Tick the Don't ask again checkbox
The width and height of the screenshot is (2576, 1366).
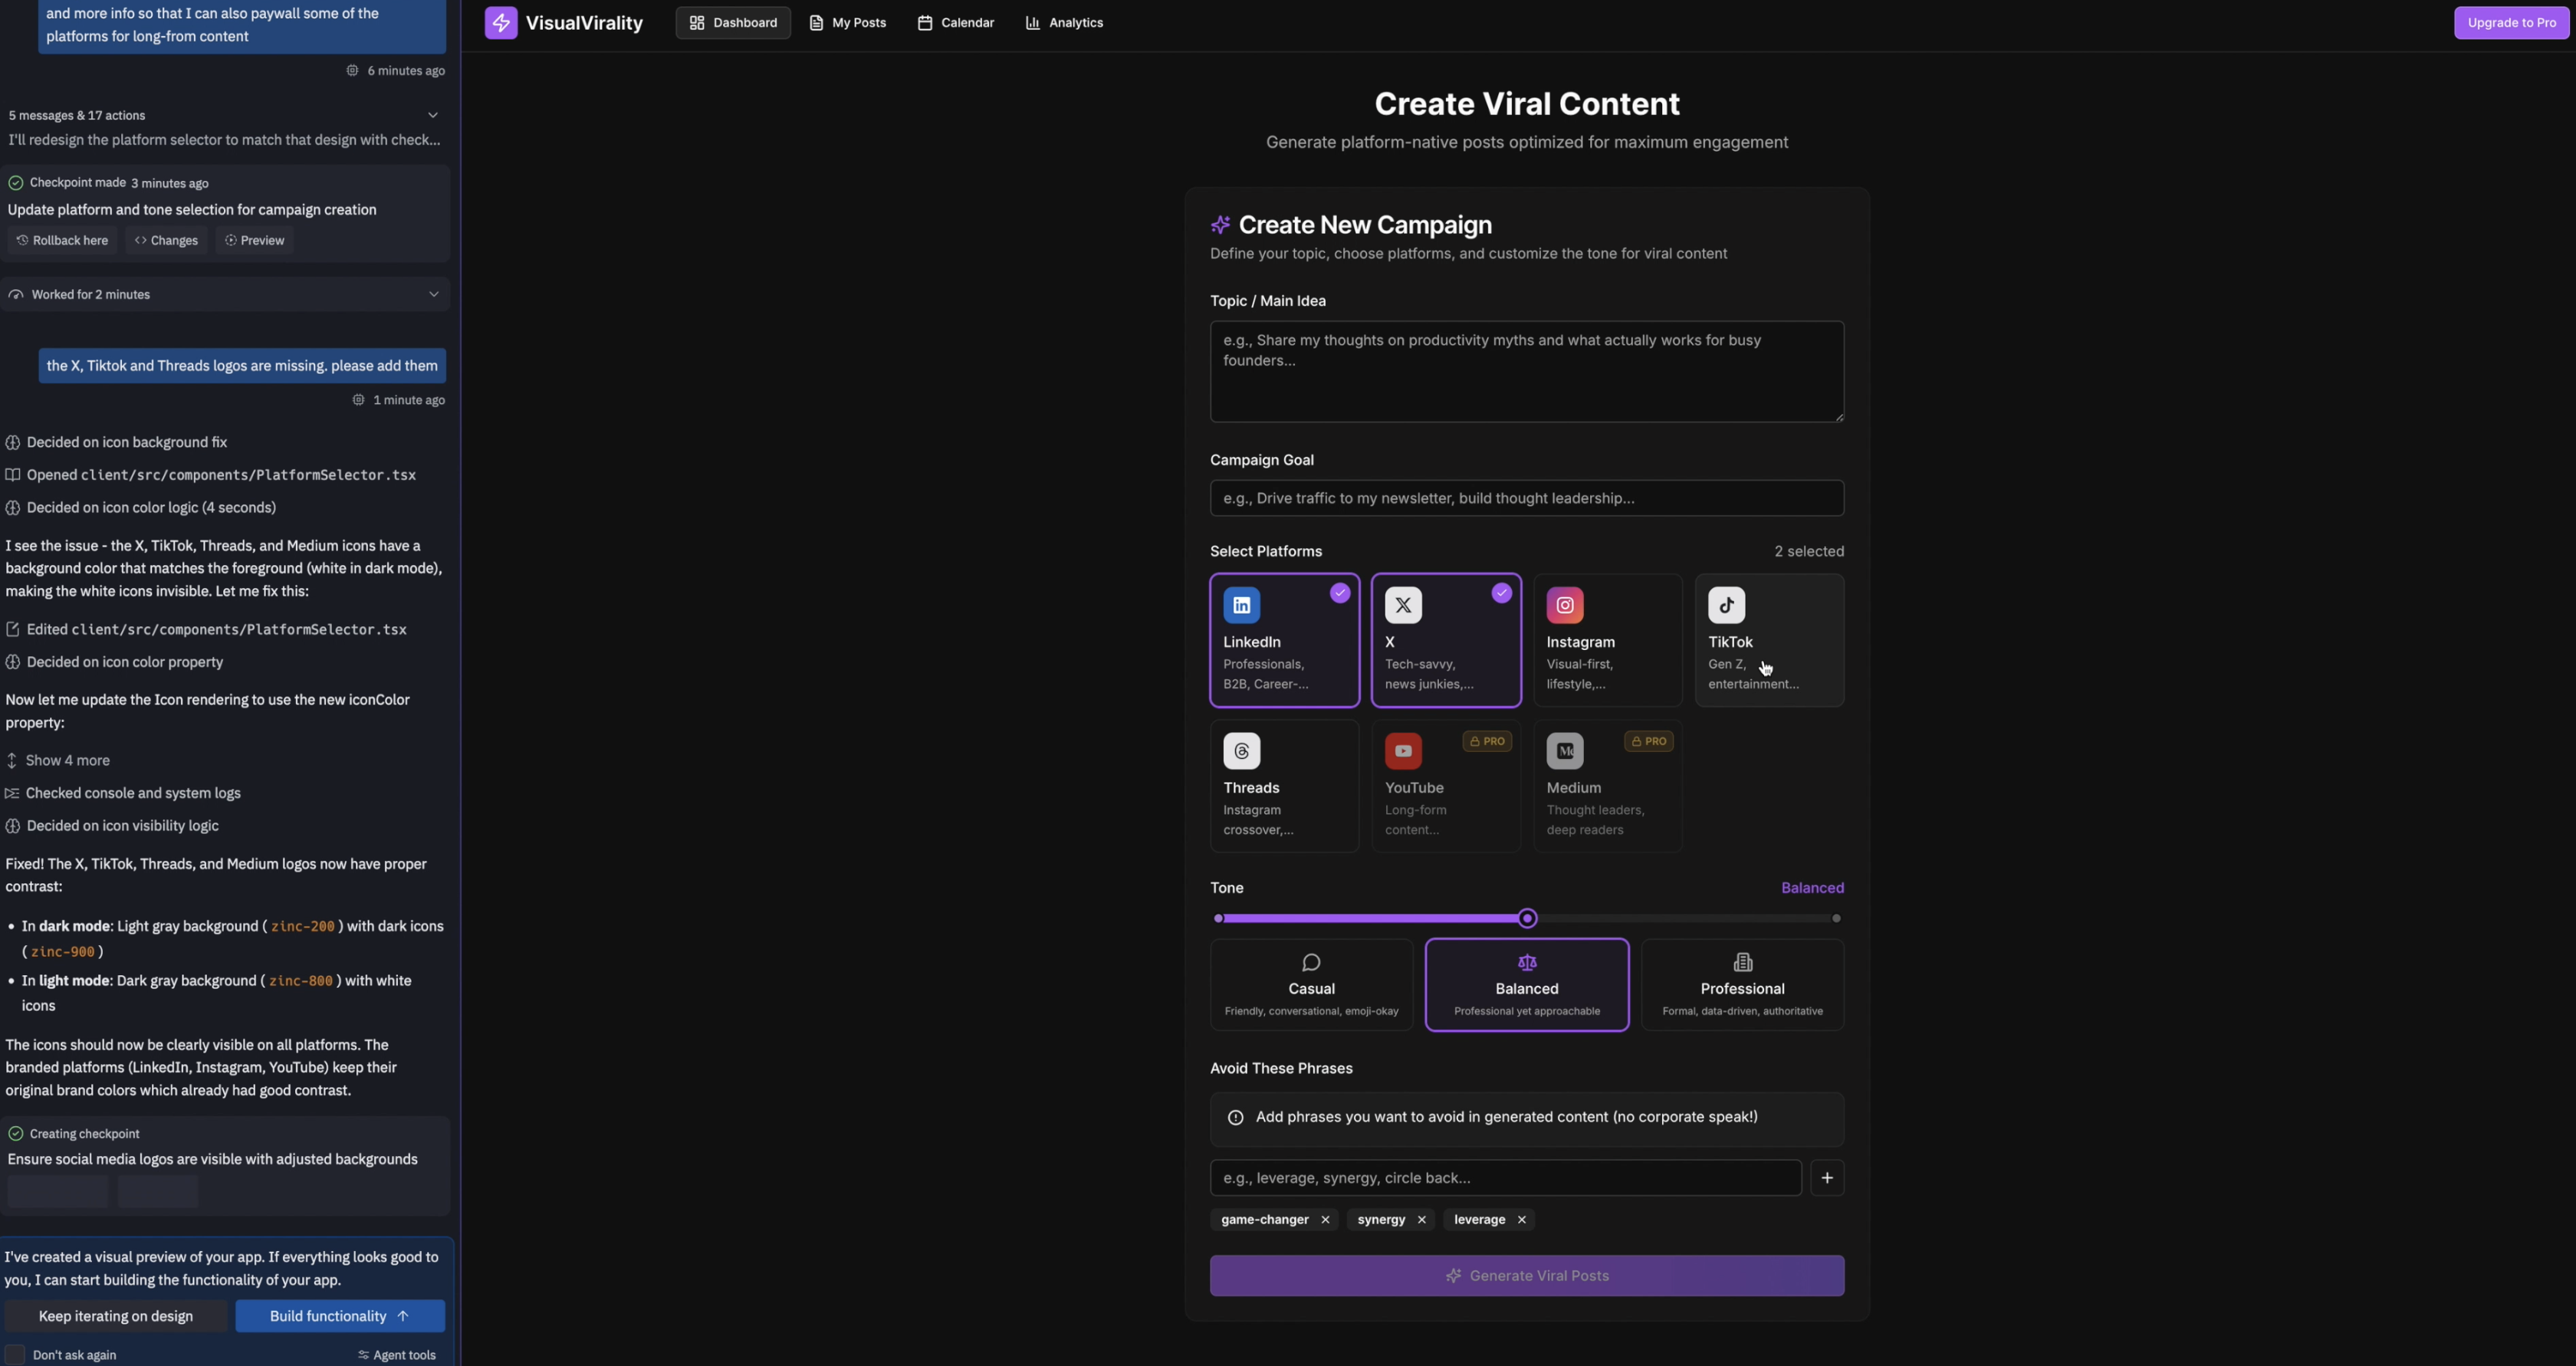(x=15, y=1355)
